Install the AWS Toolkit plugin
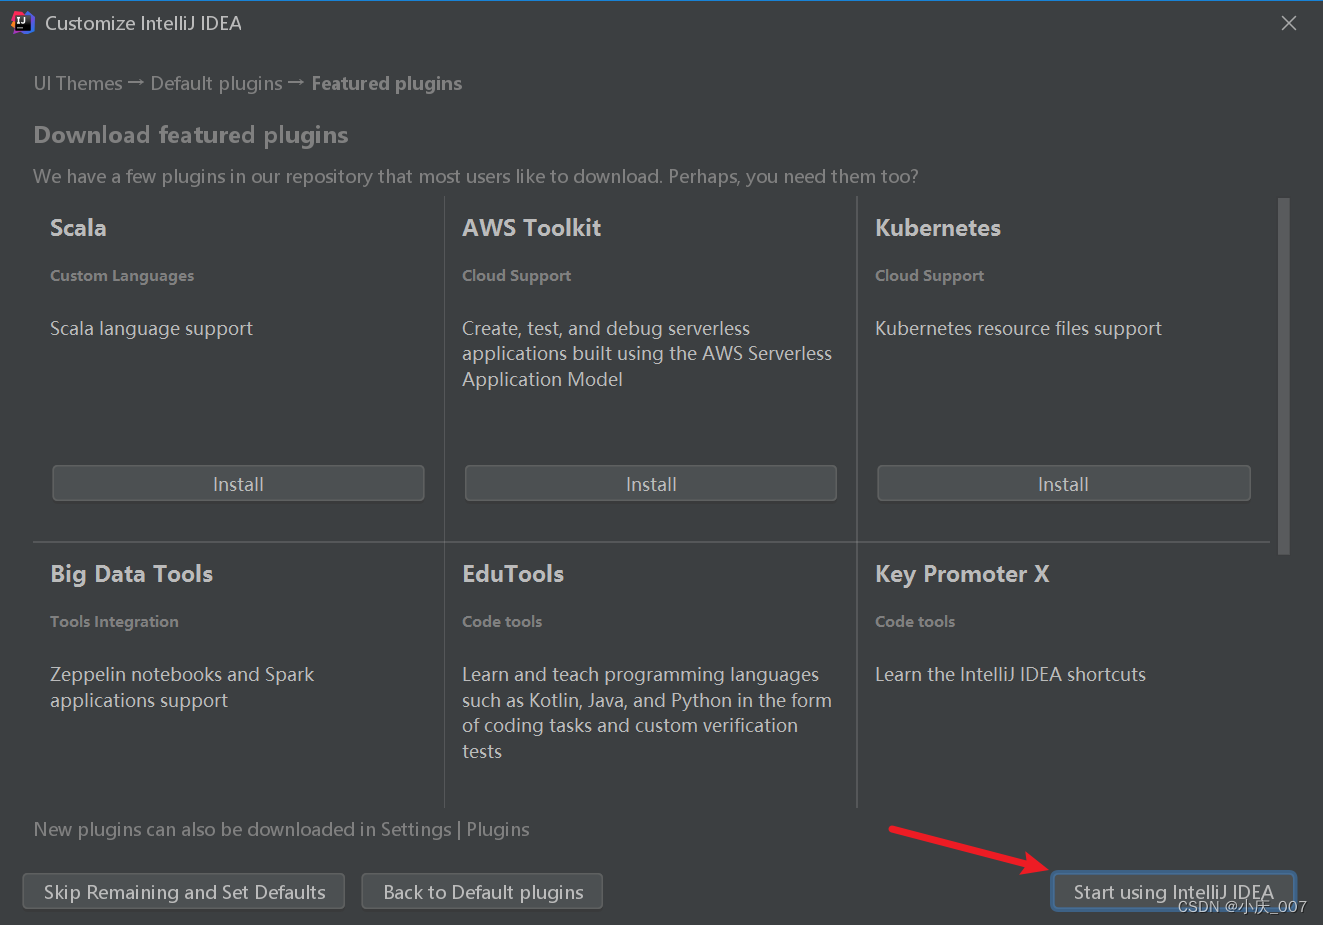Viewport: 1323px width, 925px height. point(650,482)
